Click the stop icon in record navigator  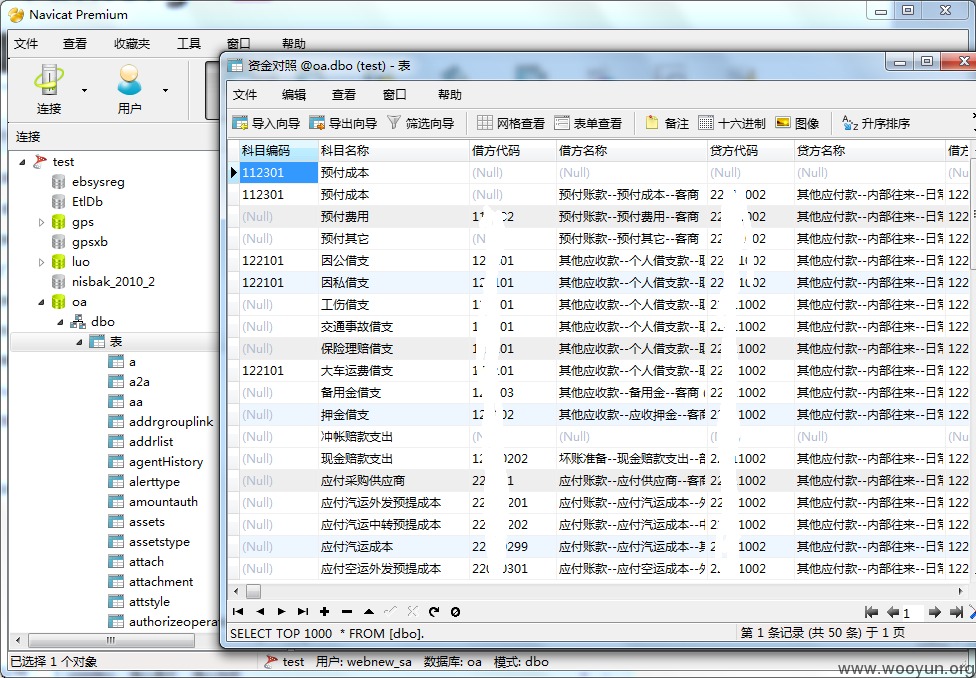click(456, 612)
